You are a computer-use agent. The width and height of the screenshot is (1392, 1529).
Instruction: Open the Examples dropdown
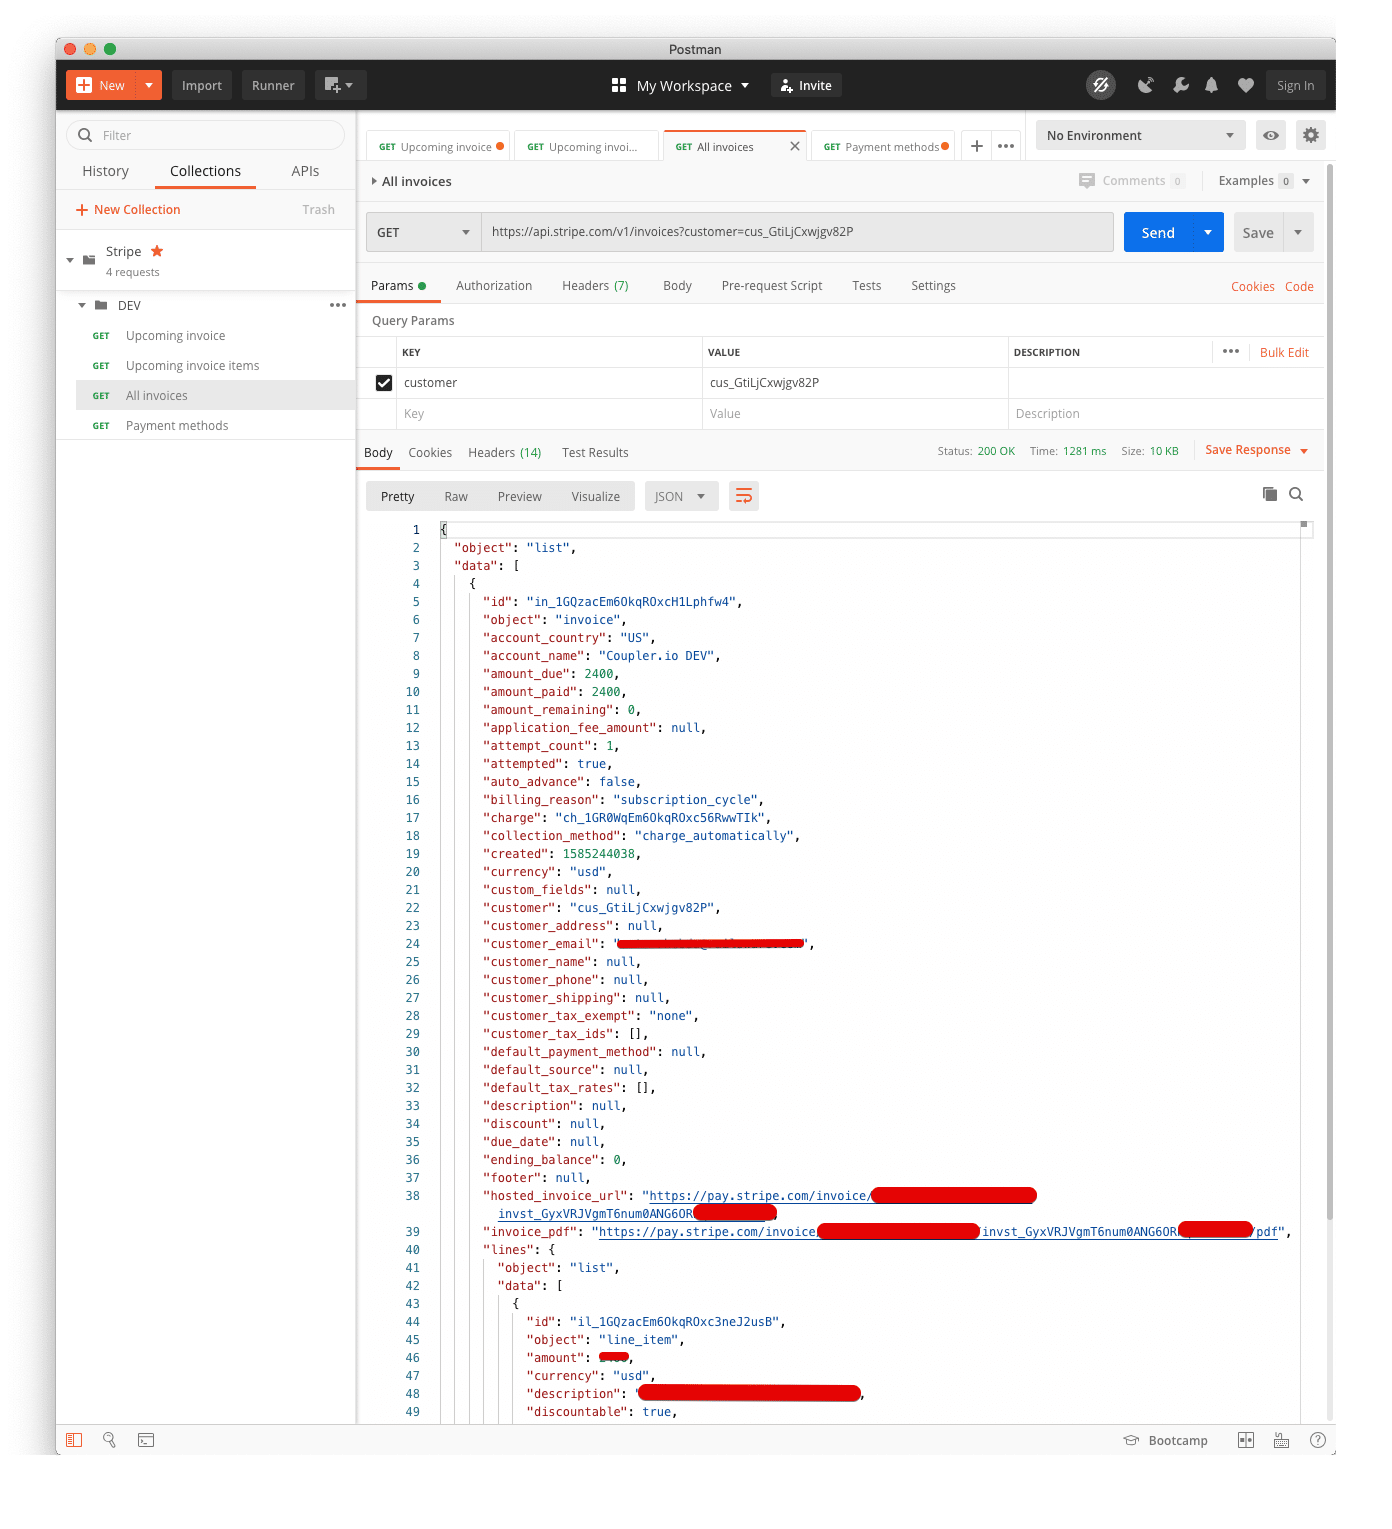(x=1264, y=181)
